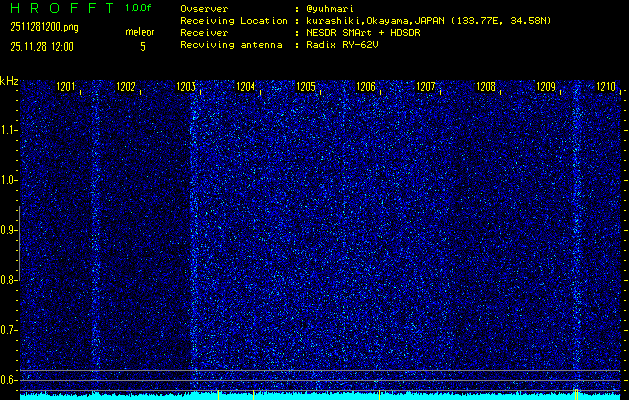
Task: Click the double yellow meteor marker after 1209
Action: pos(576,394)
